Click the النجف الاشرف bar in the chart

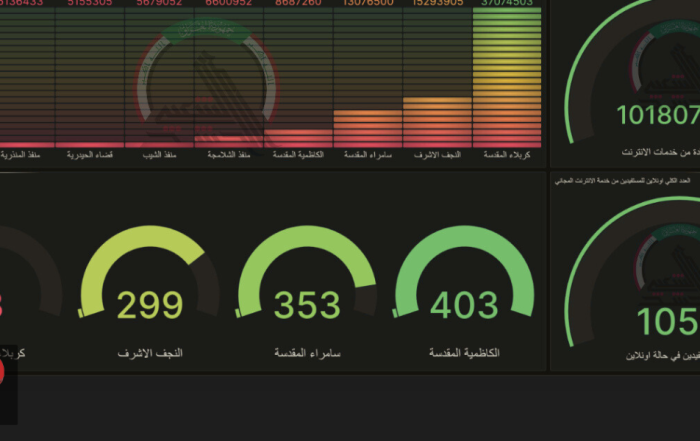(x=437, y=122)
